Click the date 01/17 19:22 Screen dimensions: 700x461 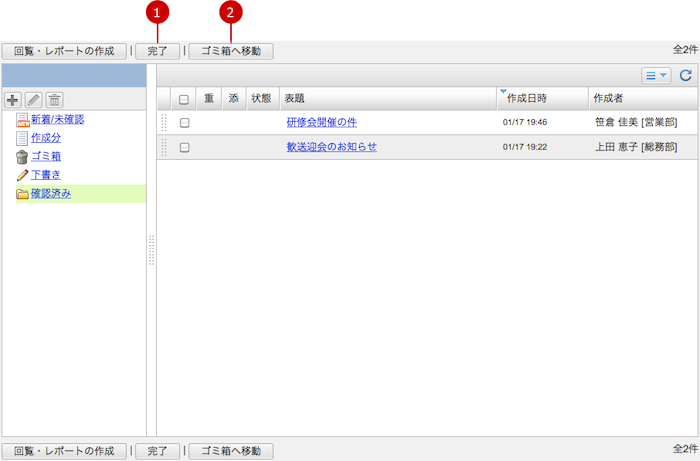[525, 147]
